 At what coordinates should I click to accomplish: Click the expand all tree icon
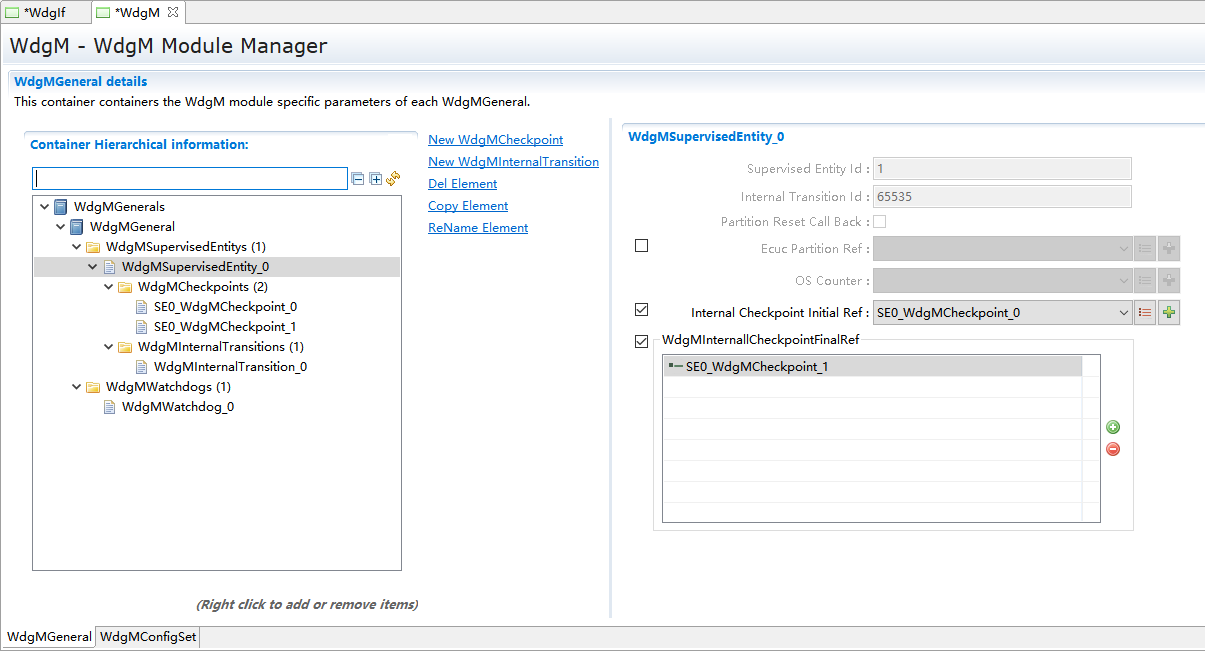(x=375, y=179)
